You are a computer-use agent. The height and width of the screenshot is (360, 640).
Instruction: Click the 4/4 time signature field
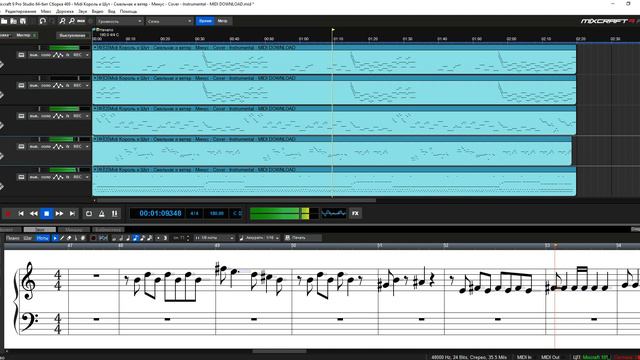coord(194,213)
